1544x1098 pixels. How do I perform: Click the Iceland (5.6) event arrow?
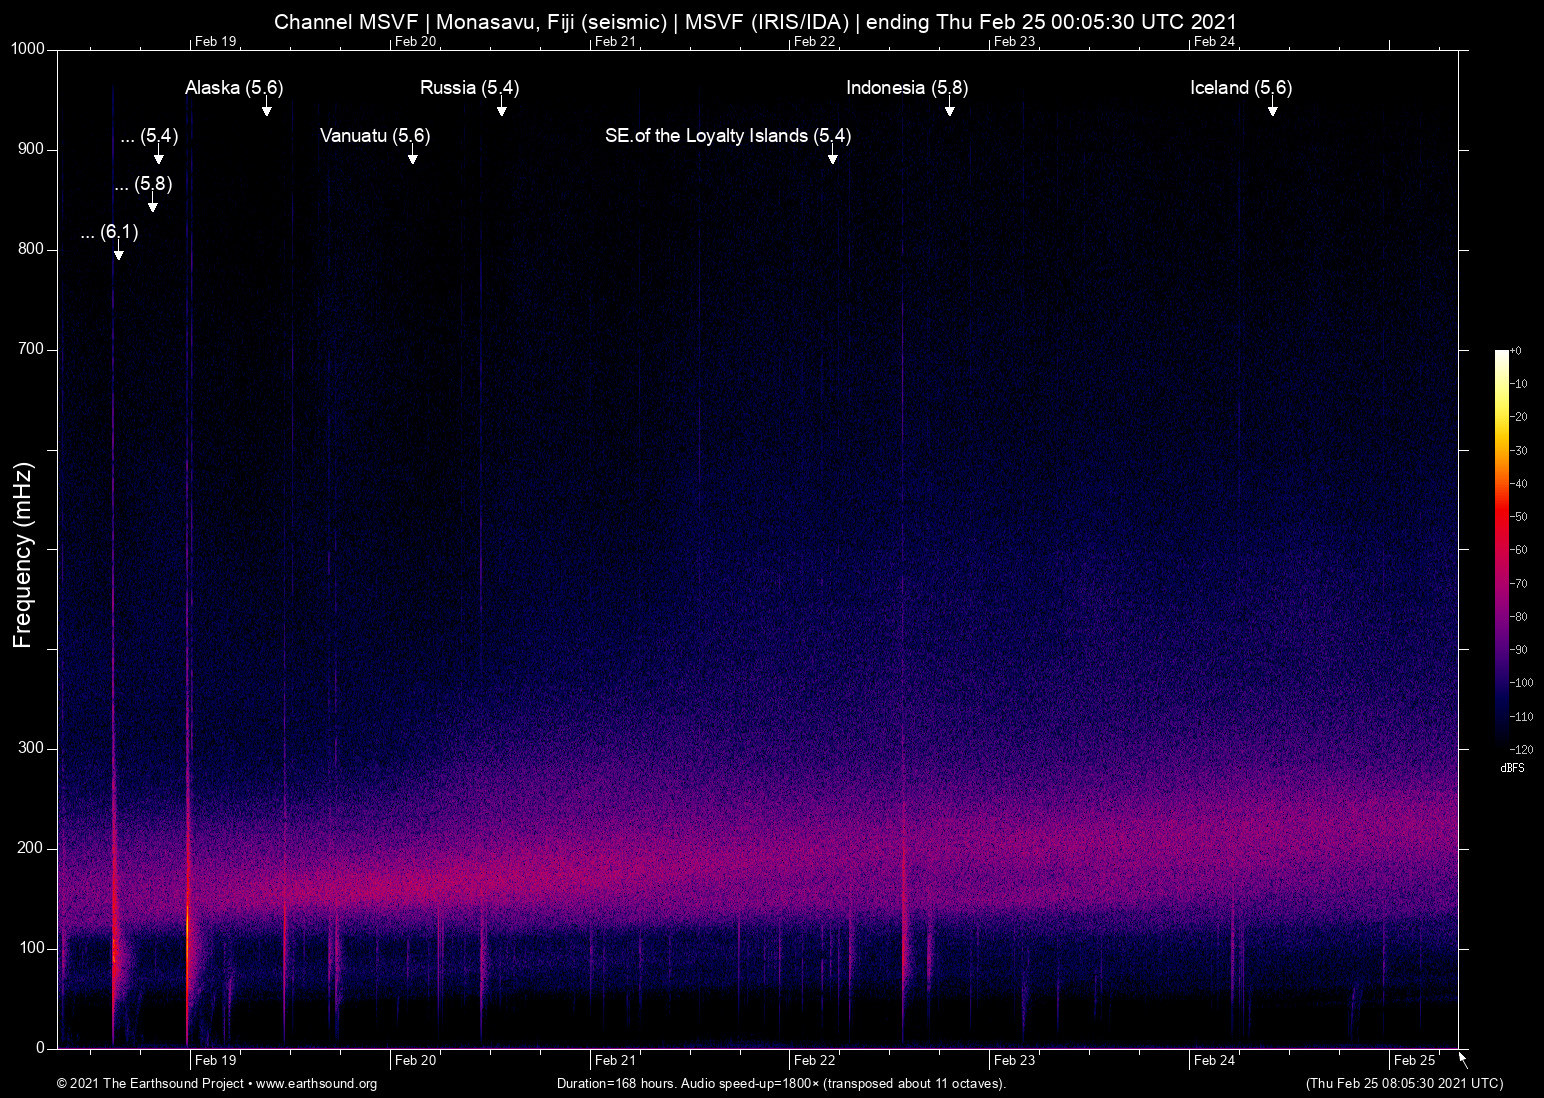coord(1273,109)
